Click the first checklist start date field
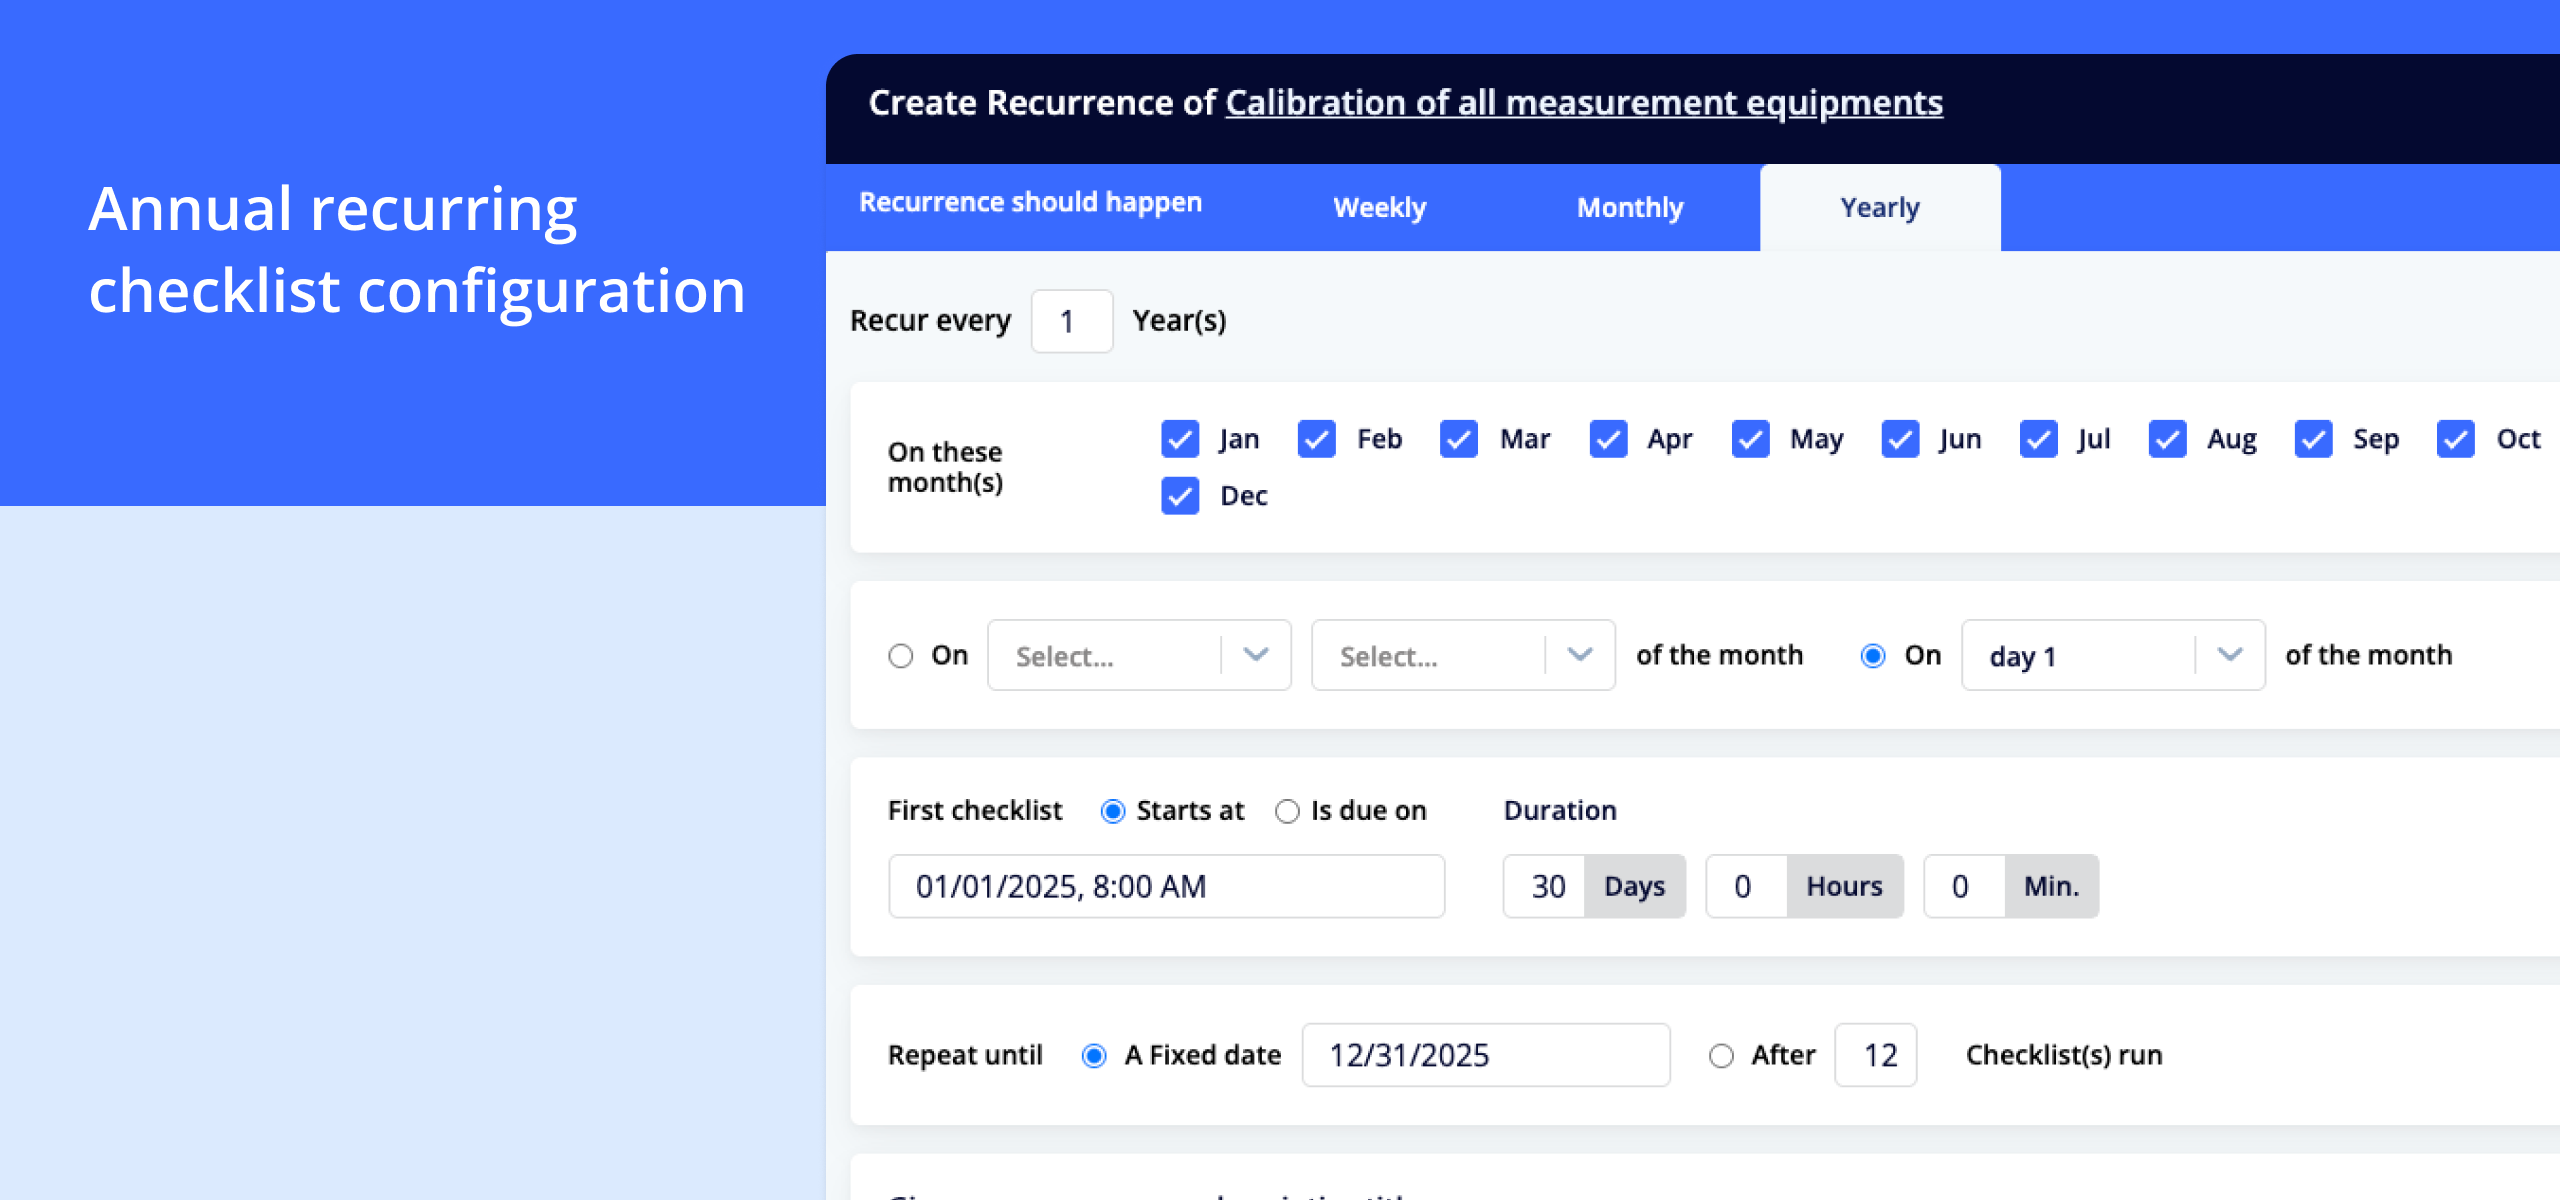 (1166, 886)
